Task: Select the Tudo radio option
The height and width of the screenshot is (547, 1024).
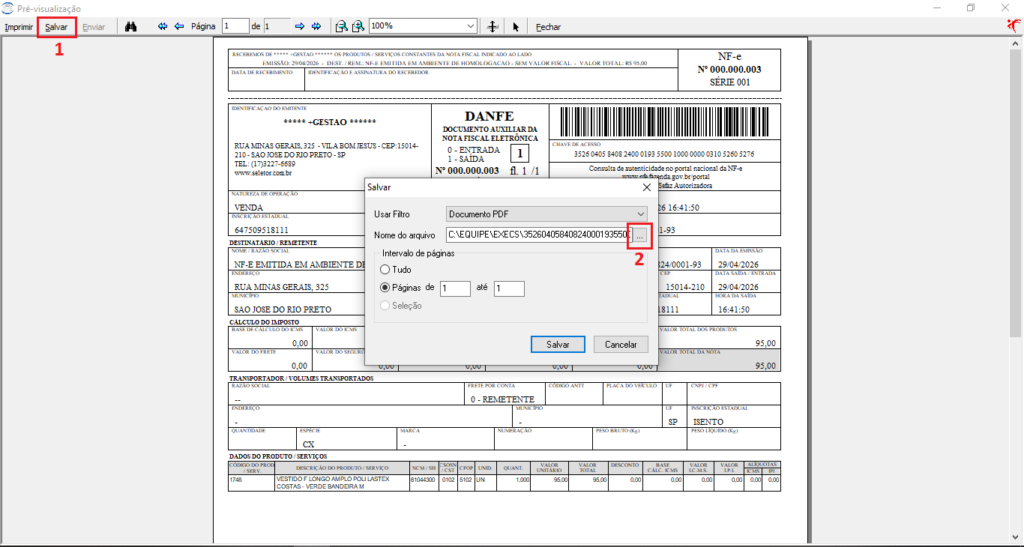Action: point(396,270)
